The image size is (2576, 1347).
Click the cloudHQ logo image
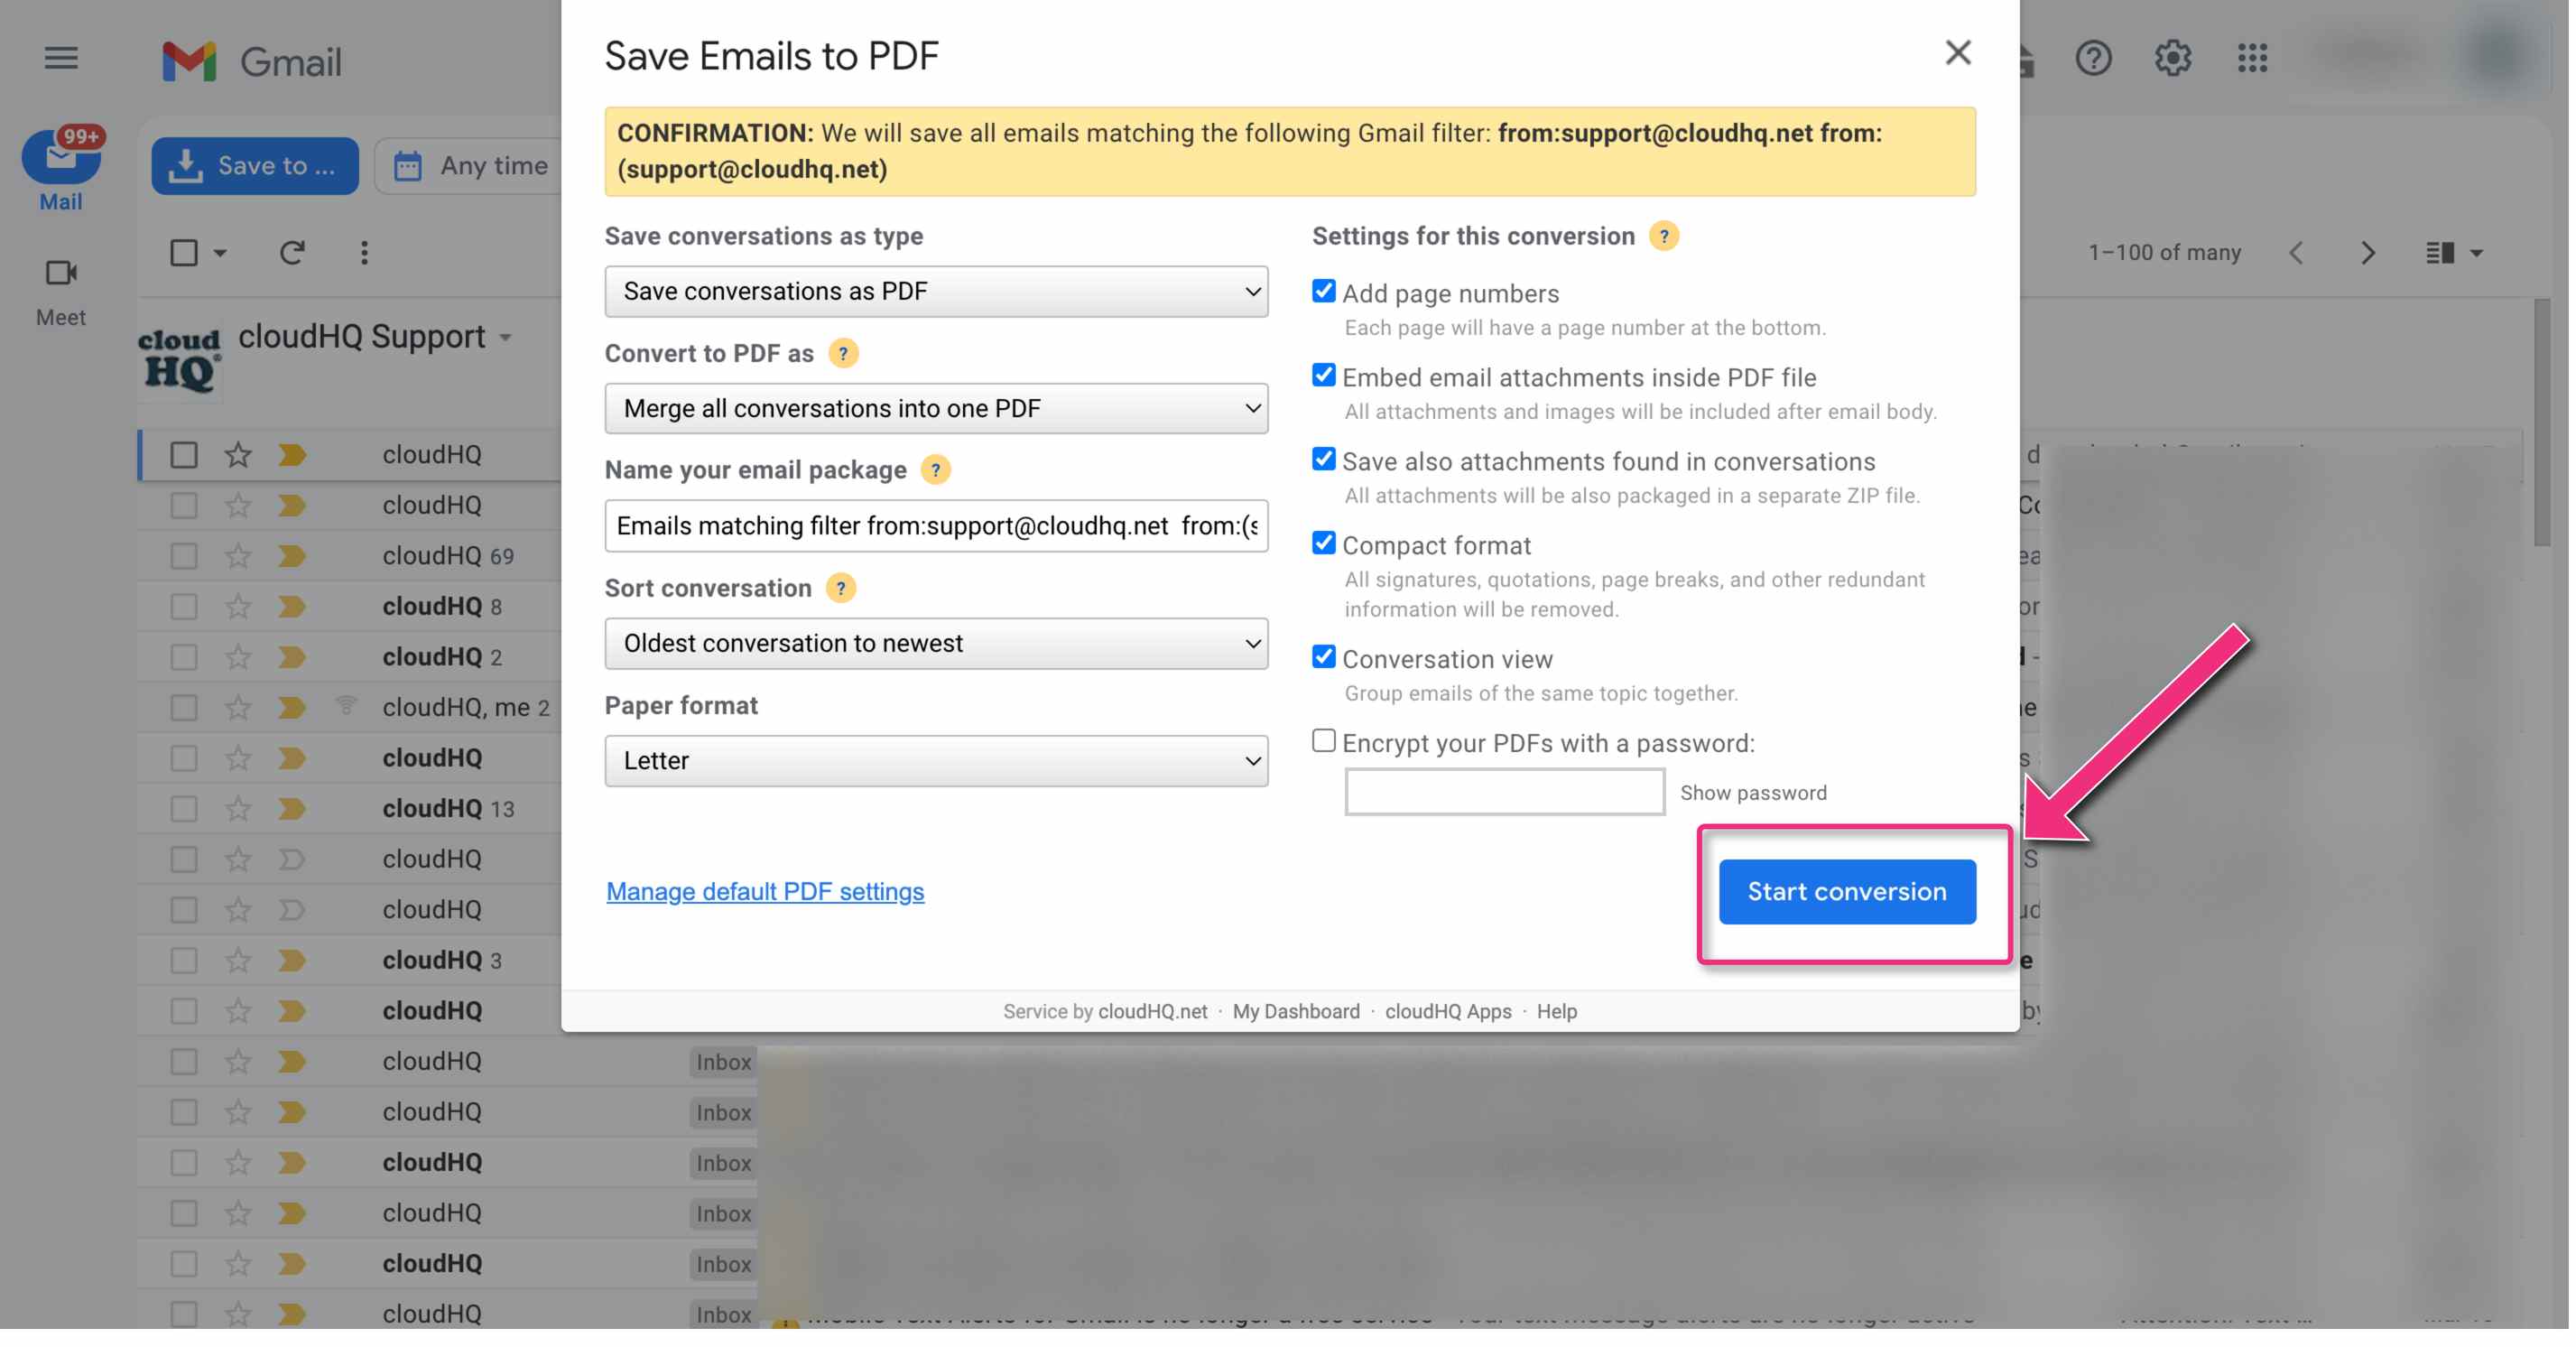pos(179,360)
